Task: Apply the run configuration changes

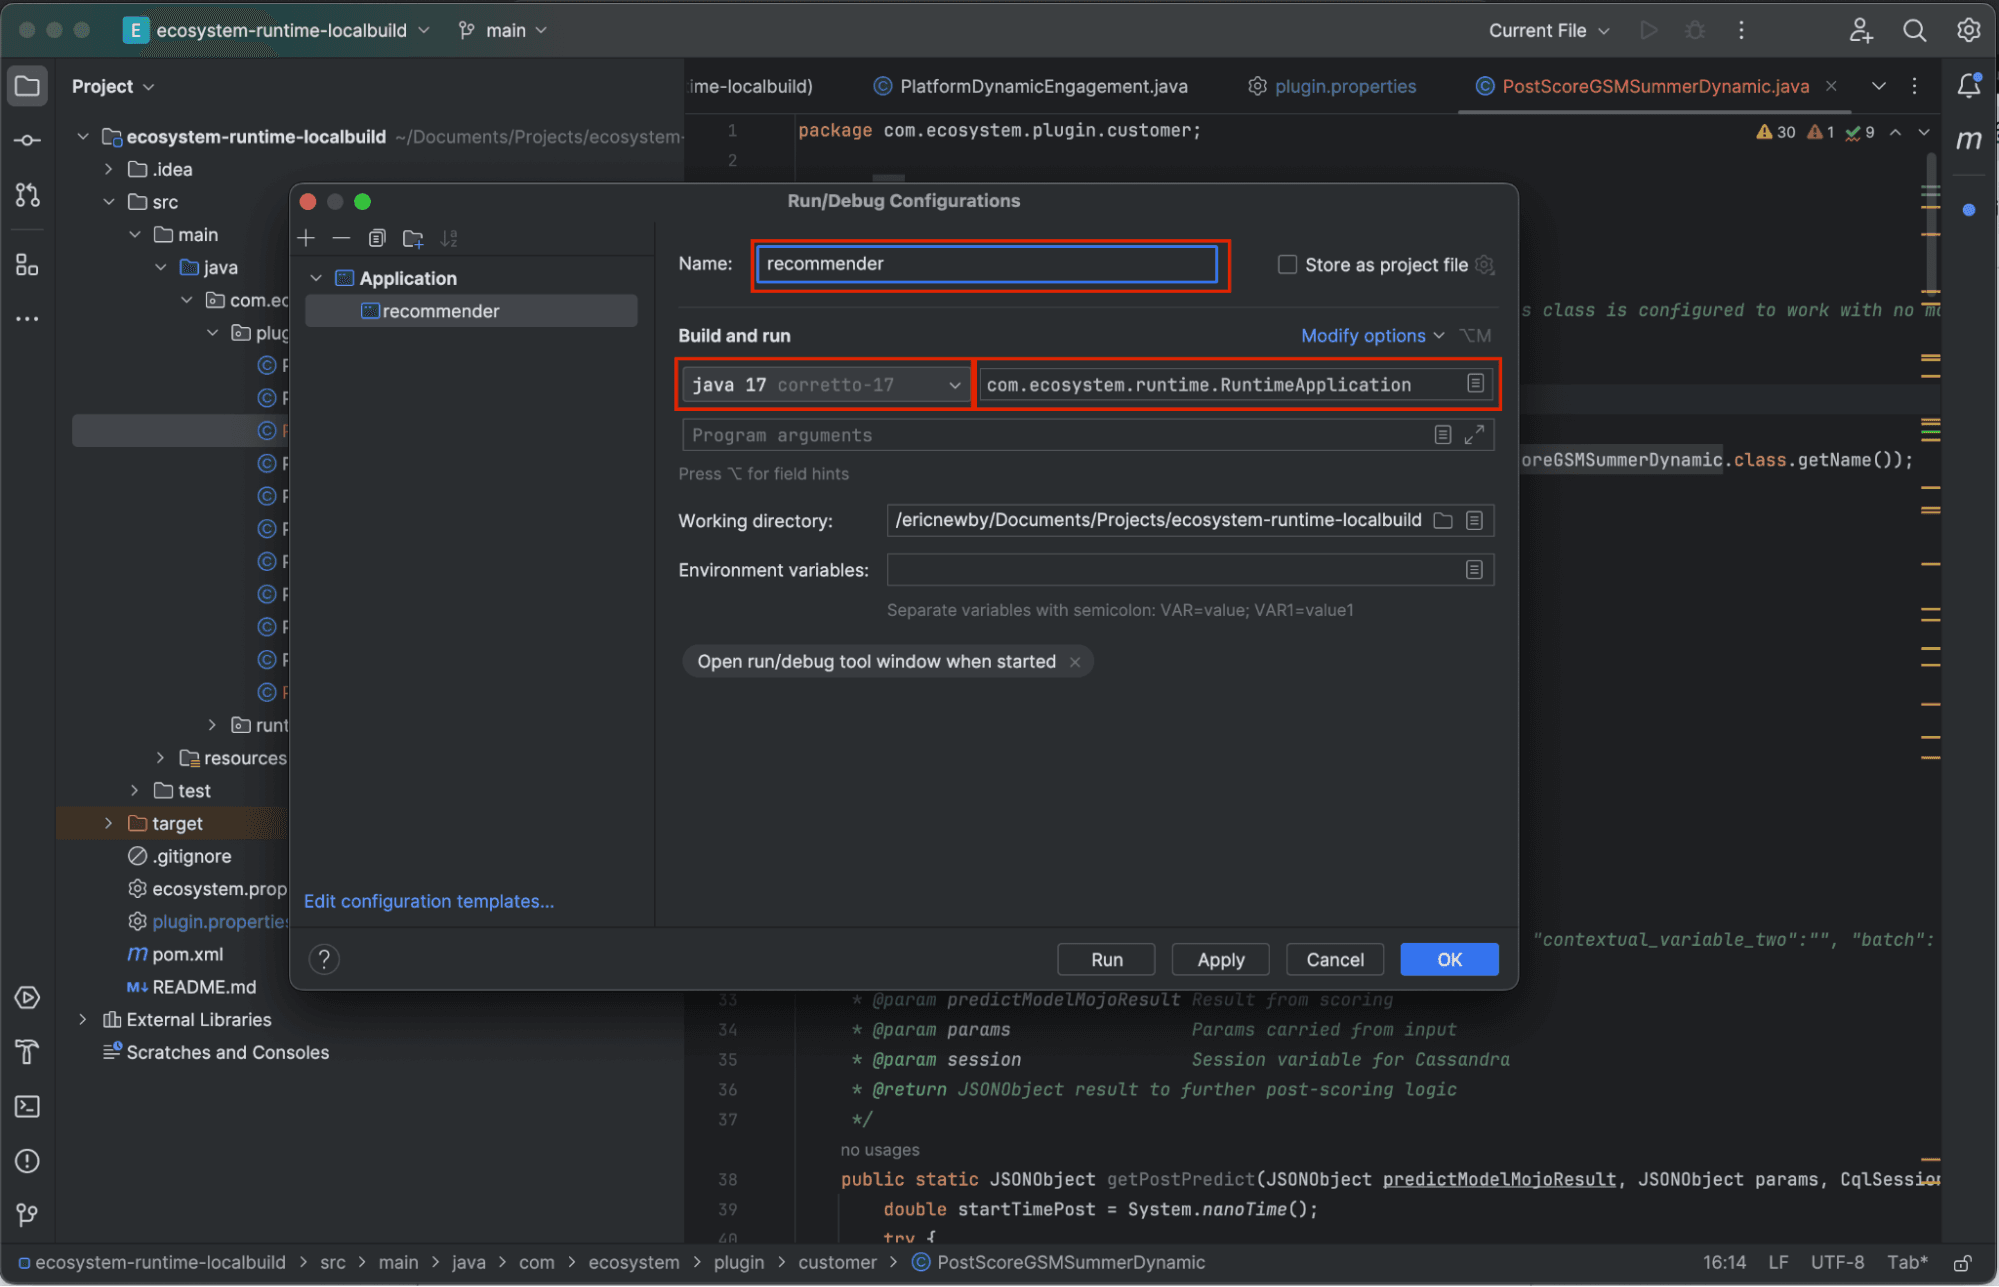Action: click(1220, 959)
